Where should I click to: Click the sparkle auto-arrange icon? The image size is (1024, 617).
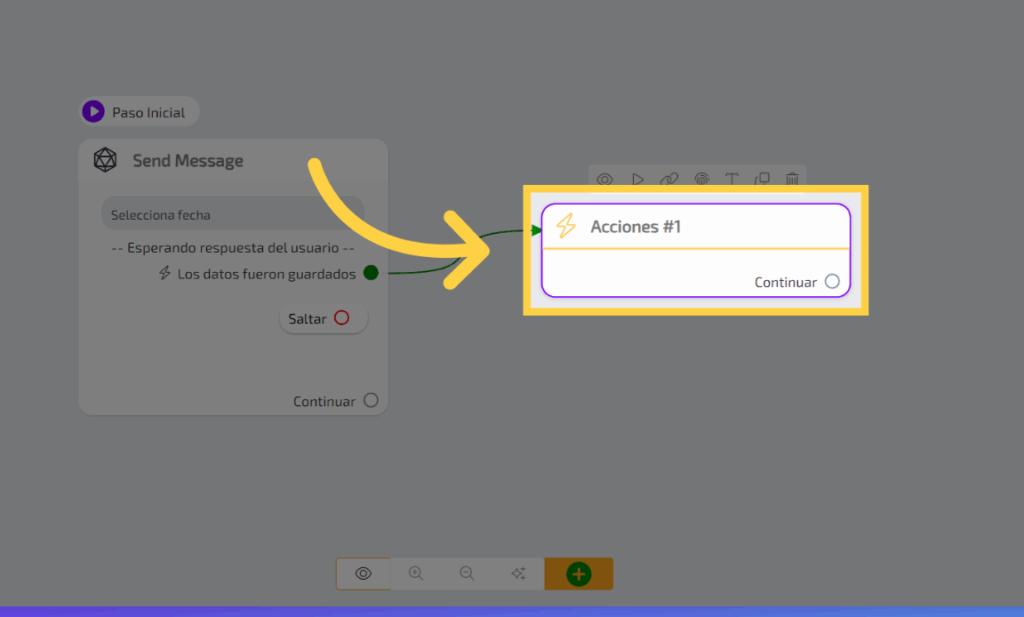(x=518, y=574)
